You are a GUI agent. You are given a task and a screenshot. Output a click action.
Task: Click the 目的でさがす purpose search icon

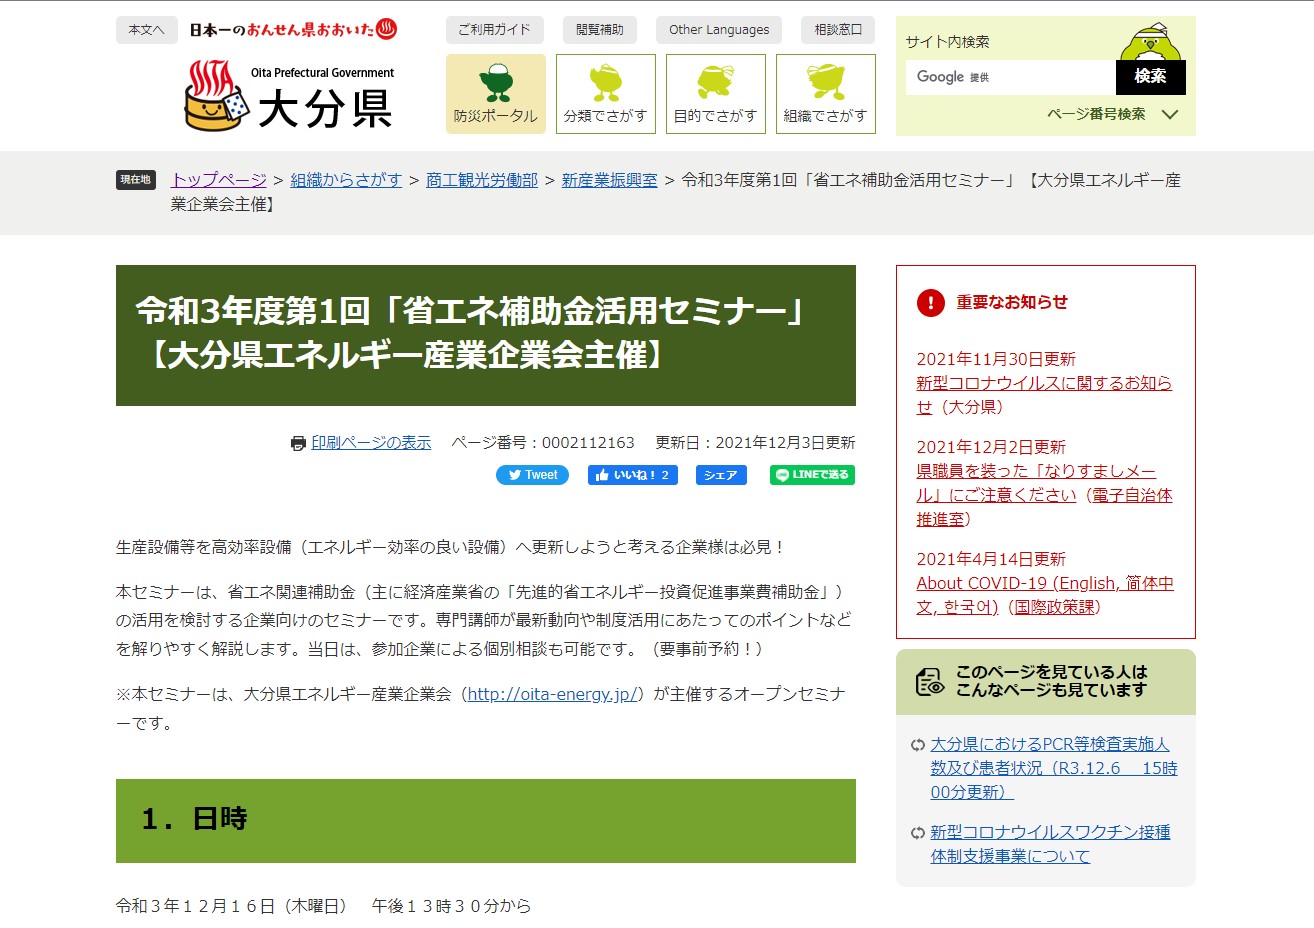pos(715,94)
